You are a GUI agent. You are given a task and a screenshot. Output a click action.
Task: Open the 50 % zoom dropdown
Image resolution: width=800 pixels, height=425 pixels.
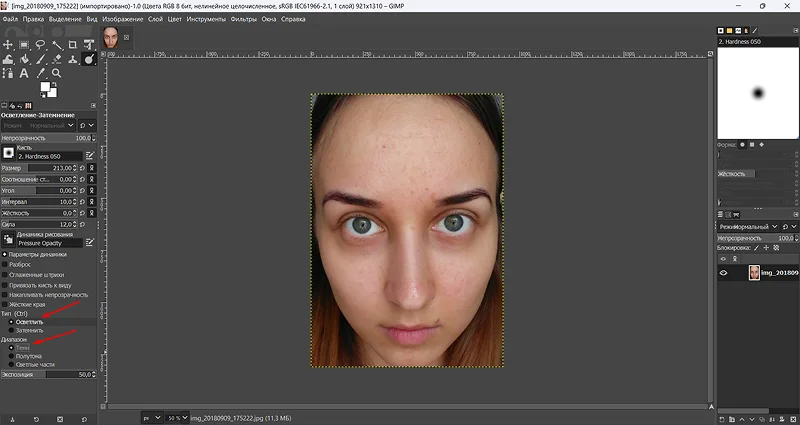click(178, 418)
